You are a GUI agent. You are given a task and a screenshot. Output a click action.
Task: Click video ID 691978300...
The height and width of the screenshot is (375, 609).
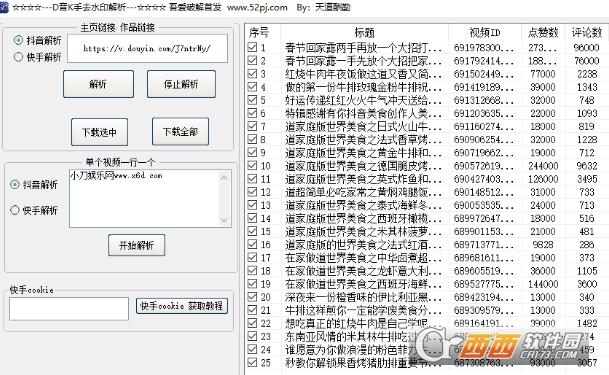click(x=484, y=48)
